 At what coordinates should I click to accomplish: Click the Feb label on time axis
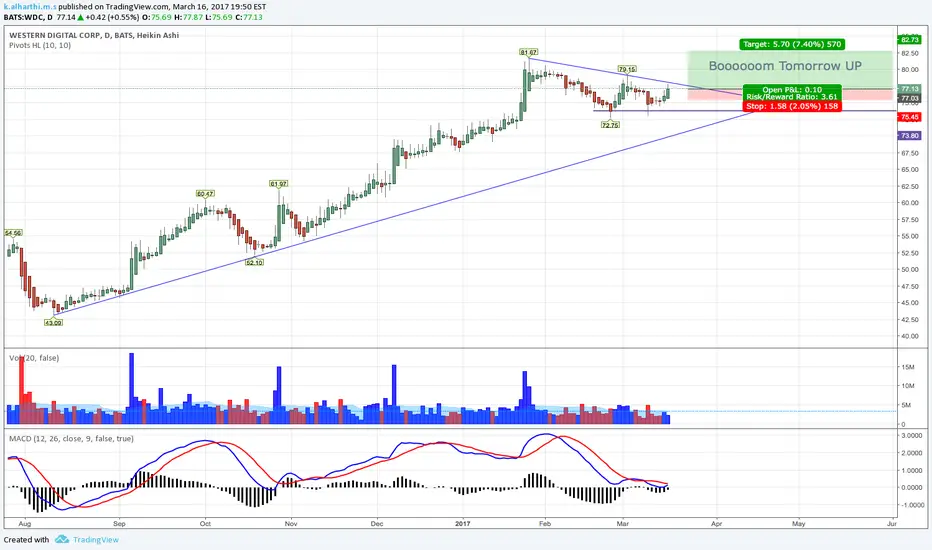coord(544,524)
